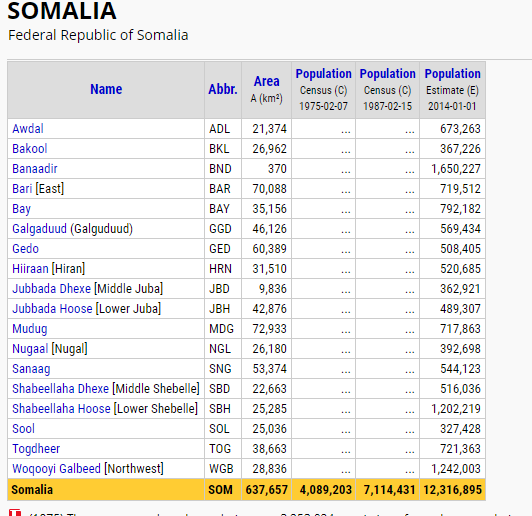This screenshot has height=516, width=532.
Task: Click the WGB abbreviation cell
Action: pos(221,469)
